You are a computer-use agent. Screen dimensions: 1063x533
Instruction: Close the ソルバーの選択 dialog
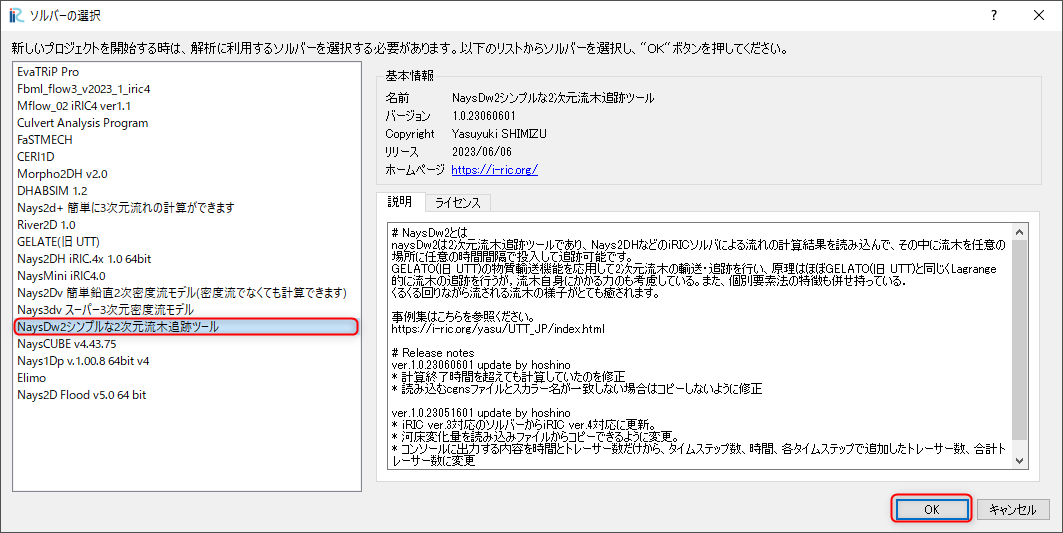pos(1039,15)
